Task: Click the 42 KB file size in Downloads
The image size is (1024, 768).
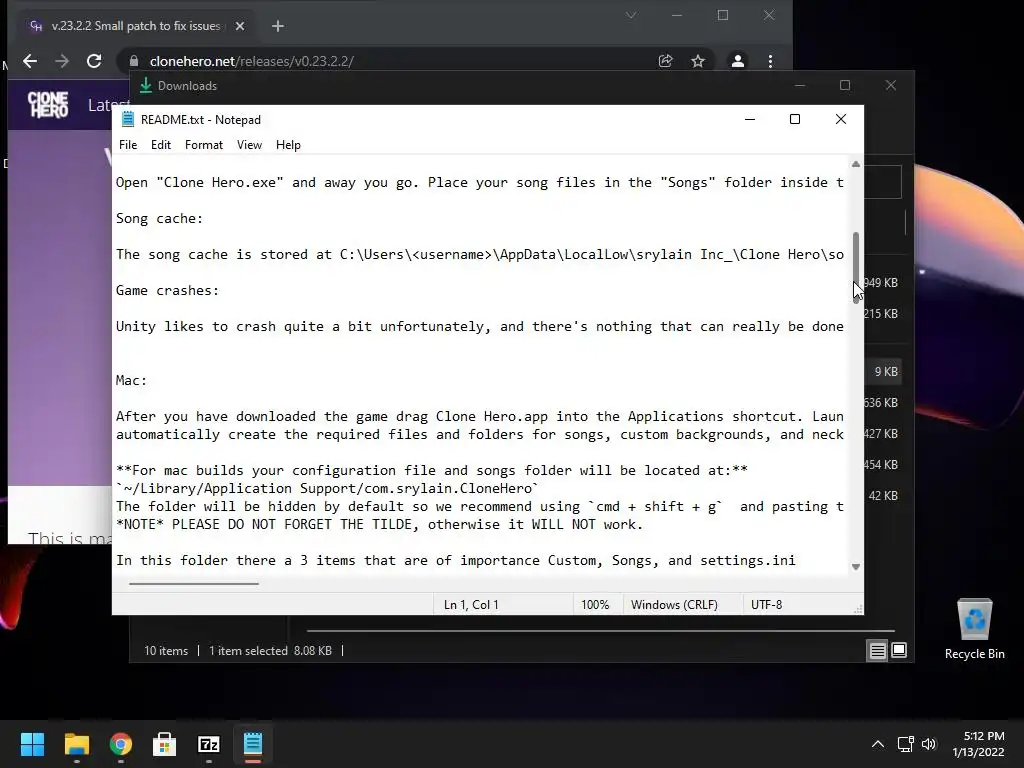Action: [x=883, y=496]
